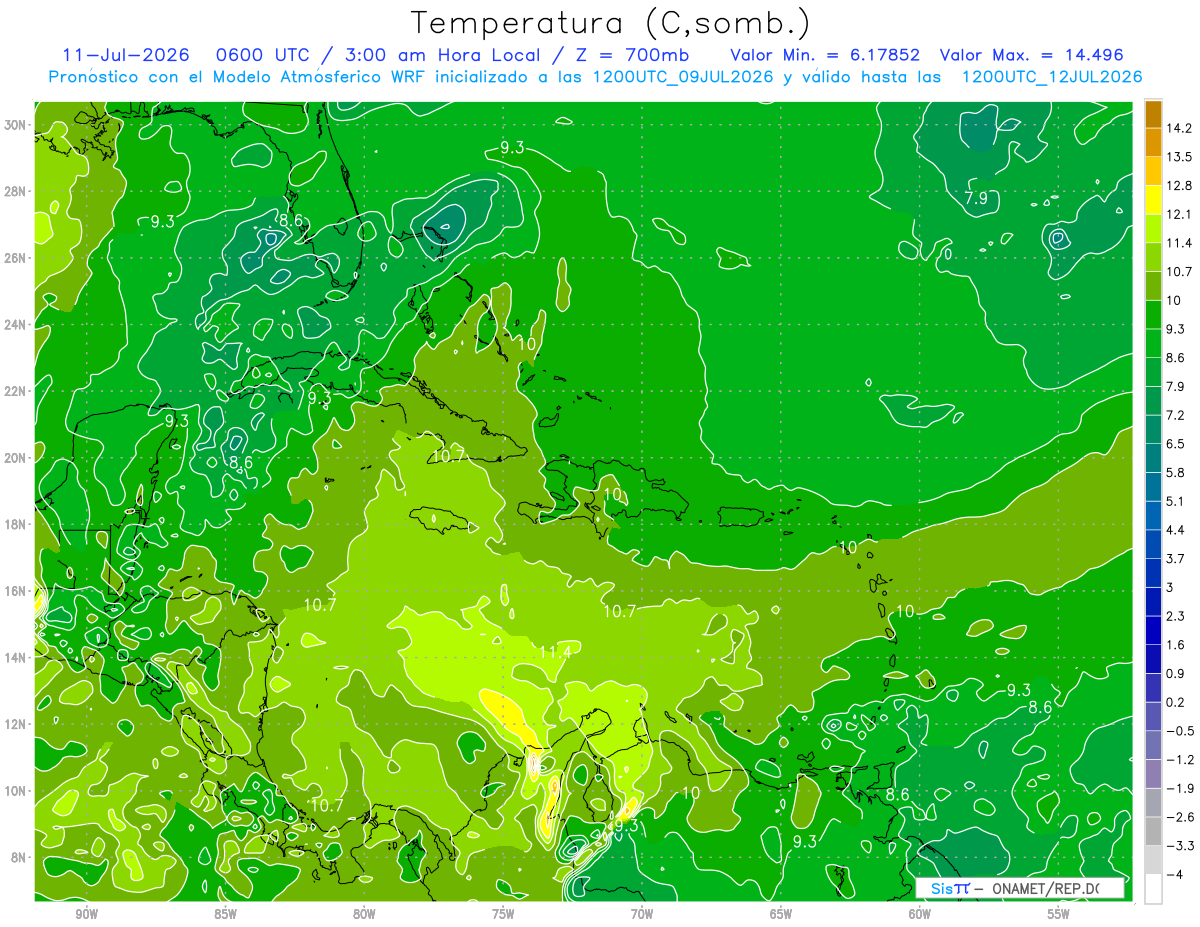Image resolution: width=1200 pixels, height=927 pixels.
Task: Click the '10N' latitude axis label
Action: click(x=17, y=791)
